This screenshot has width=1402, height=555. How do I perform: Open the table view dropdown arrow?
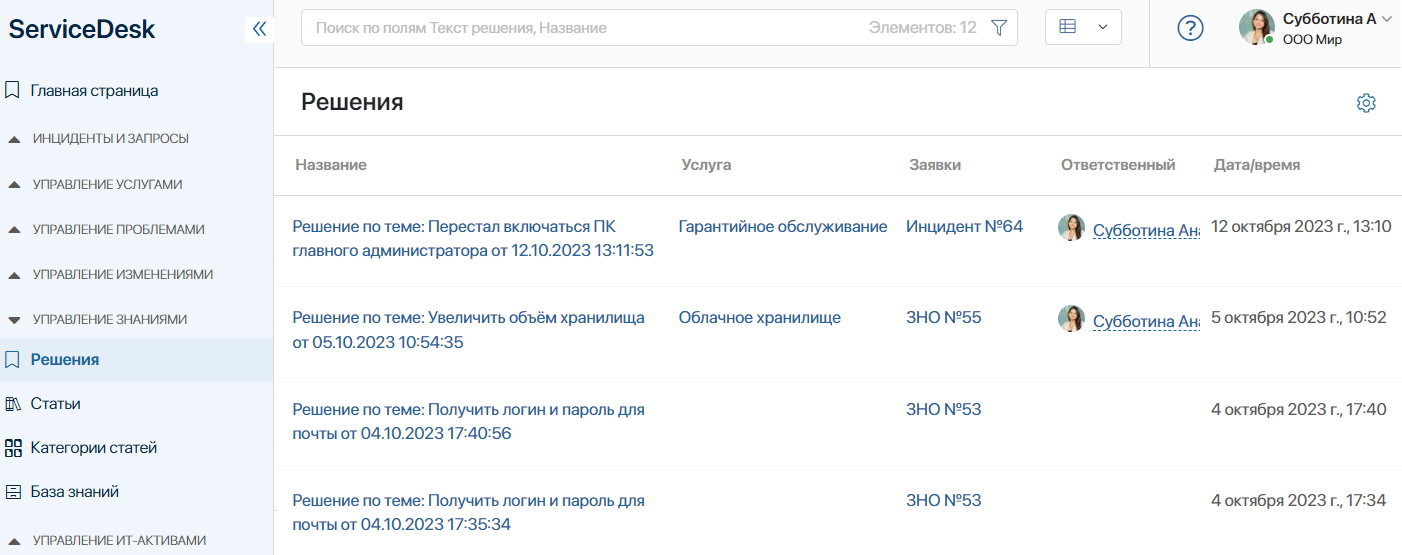tap(1103, 28)
